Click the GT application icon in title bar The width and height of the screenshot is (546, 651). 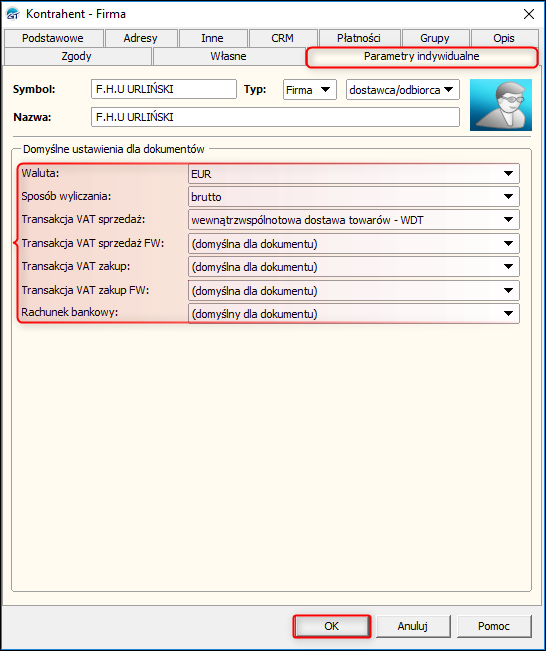[x=13, y=14]
